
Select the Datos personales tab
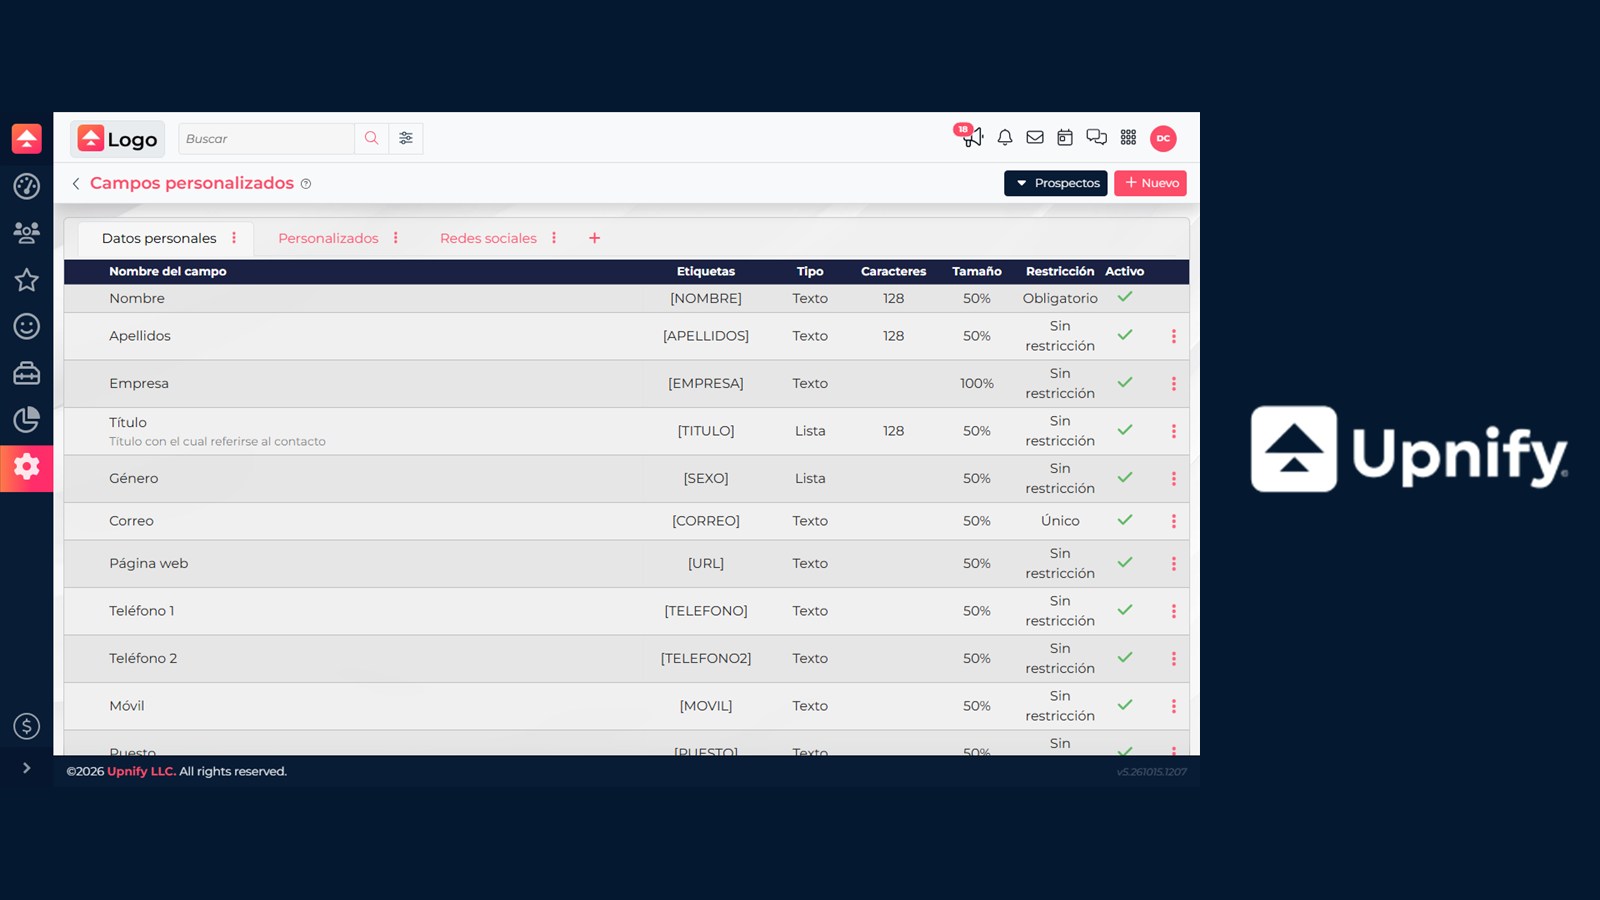tap(159, 238)
